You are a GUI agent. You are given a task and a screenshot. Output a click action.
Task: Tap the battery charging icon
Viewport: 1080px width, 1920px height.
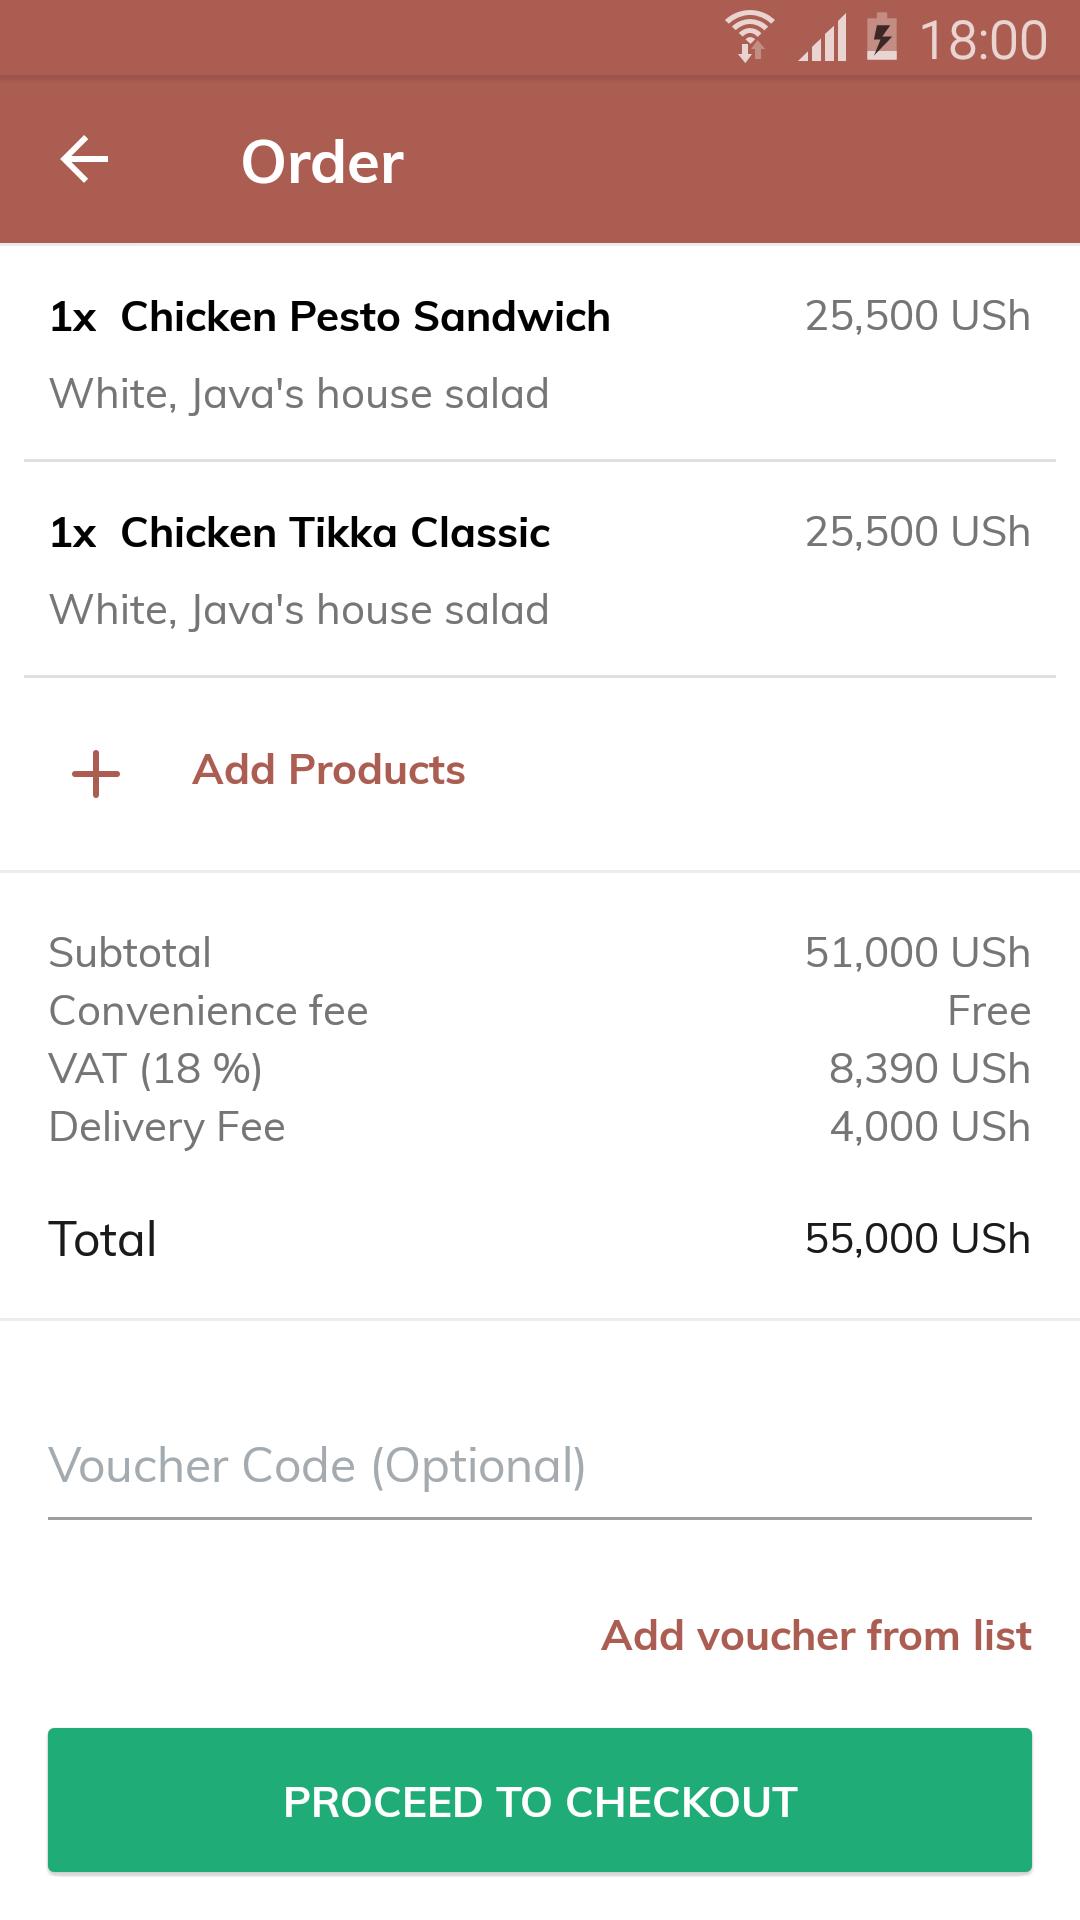click(881, 37)
